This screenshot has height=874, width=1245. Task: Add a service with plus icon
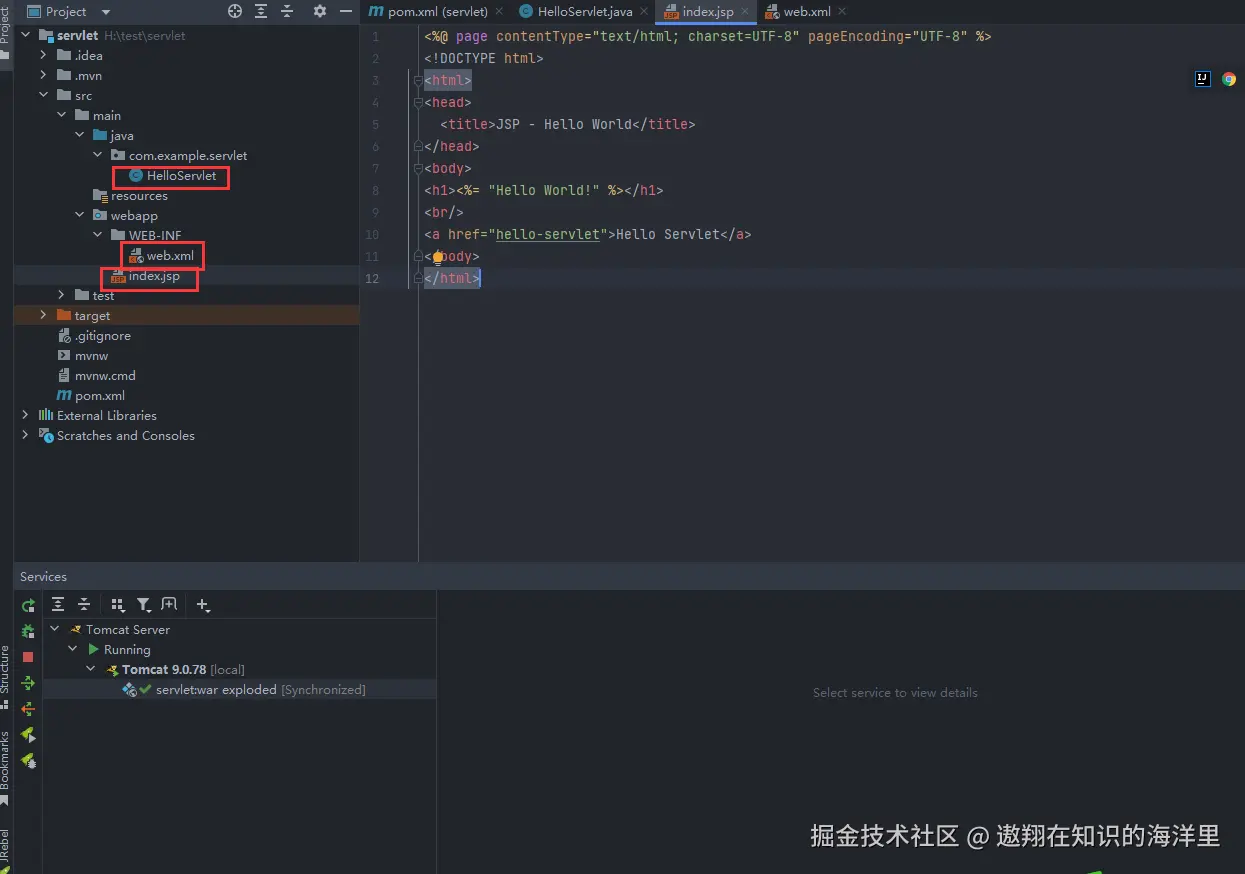pyautogui.click(x=203, y=604)
